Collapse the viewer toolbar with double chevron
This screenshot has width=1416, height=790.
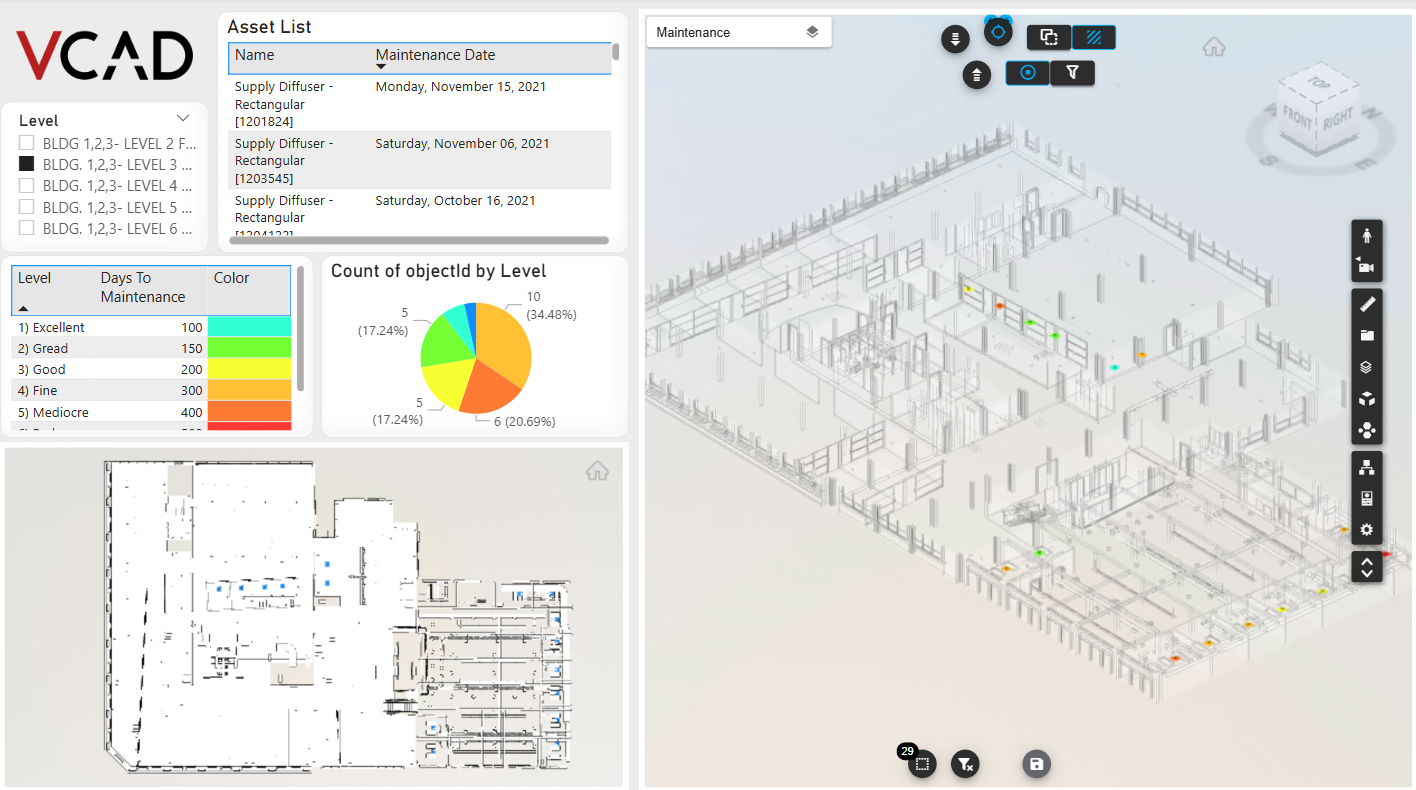[x=1366, y=567]
